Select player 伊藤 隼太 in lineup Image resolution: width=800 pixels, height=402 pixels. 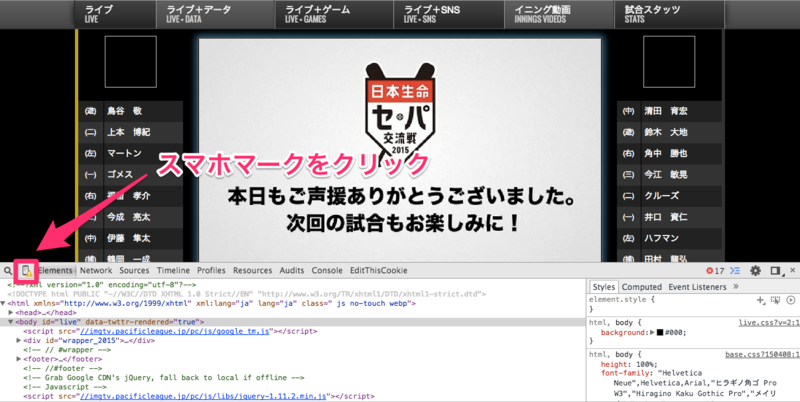pos(131,238)
